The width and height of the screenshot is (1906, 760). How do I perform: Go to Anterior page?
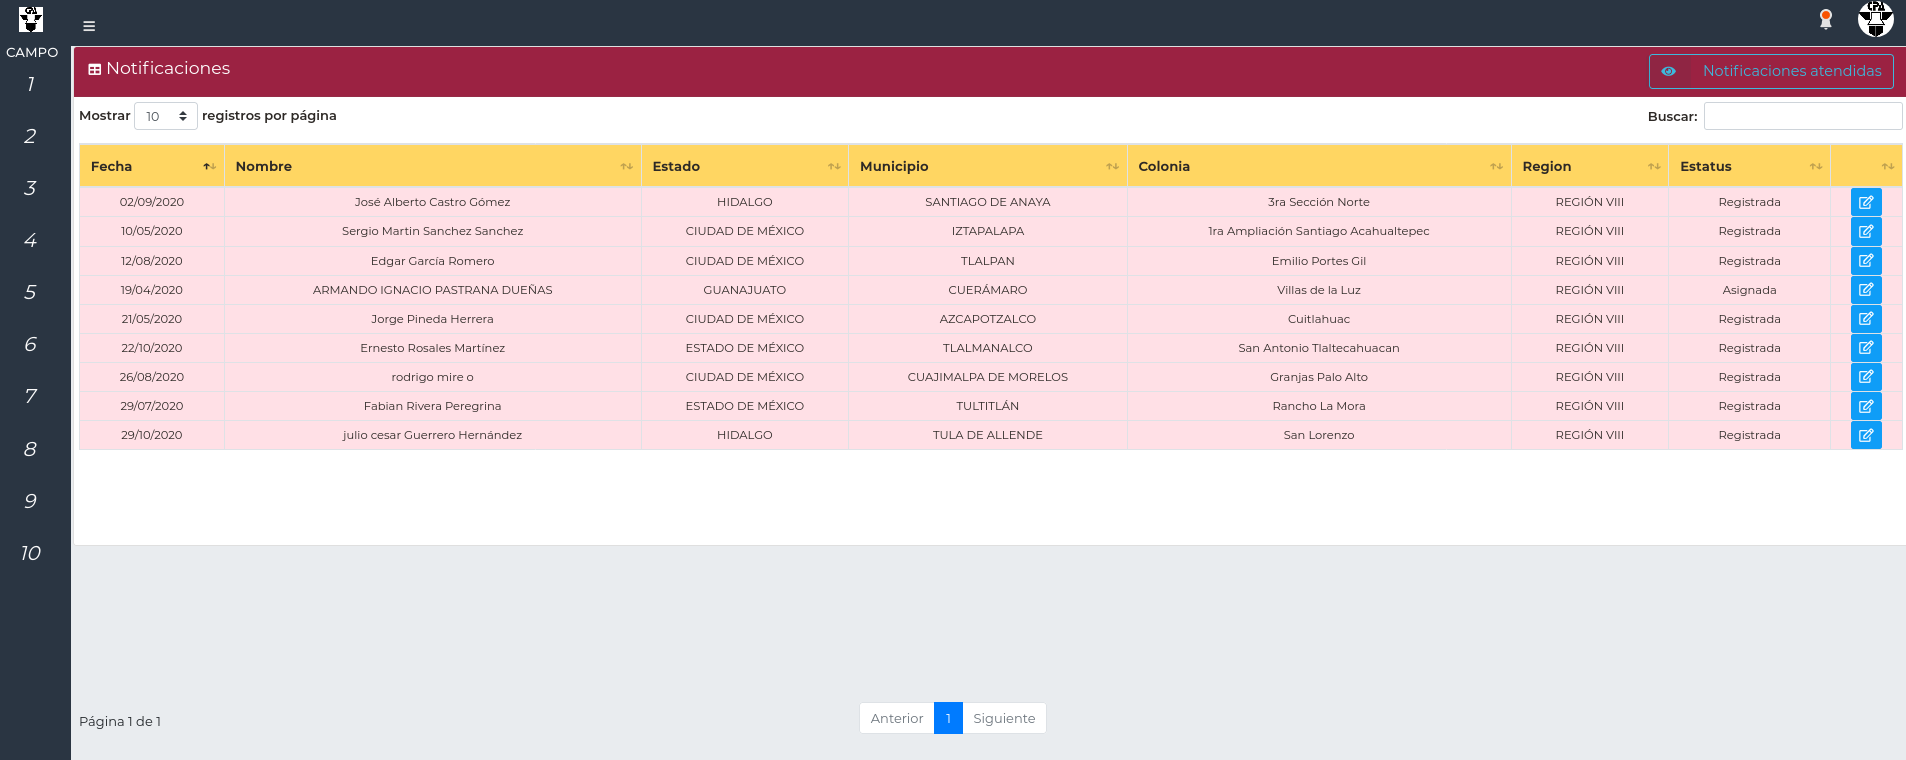[x=897, y=718]
